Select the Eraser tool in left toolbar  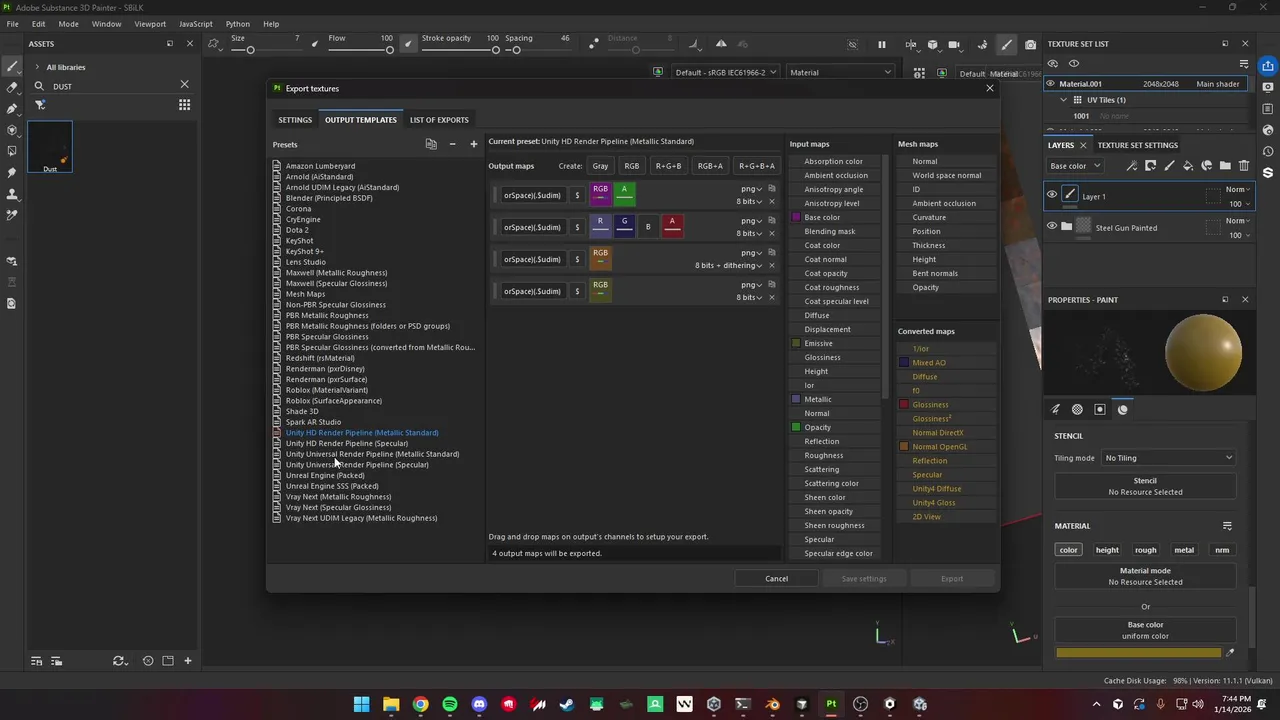click(x=12, y=87)
